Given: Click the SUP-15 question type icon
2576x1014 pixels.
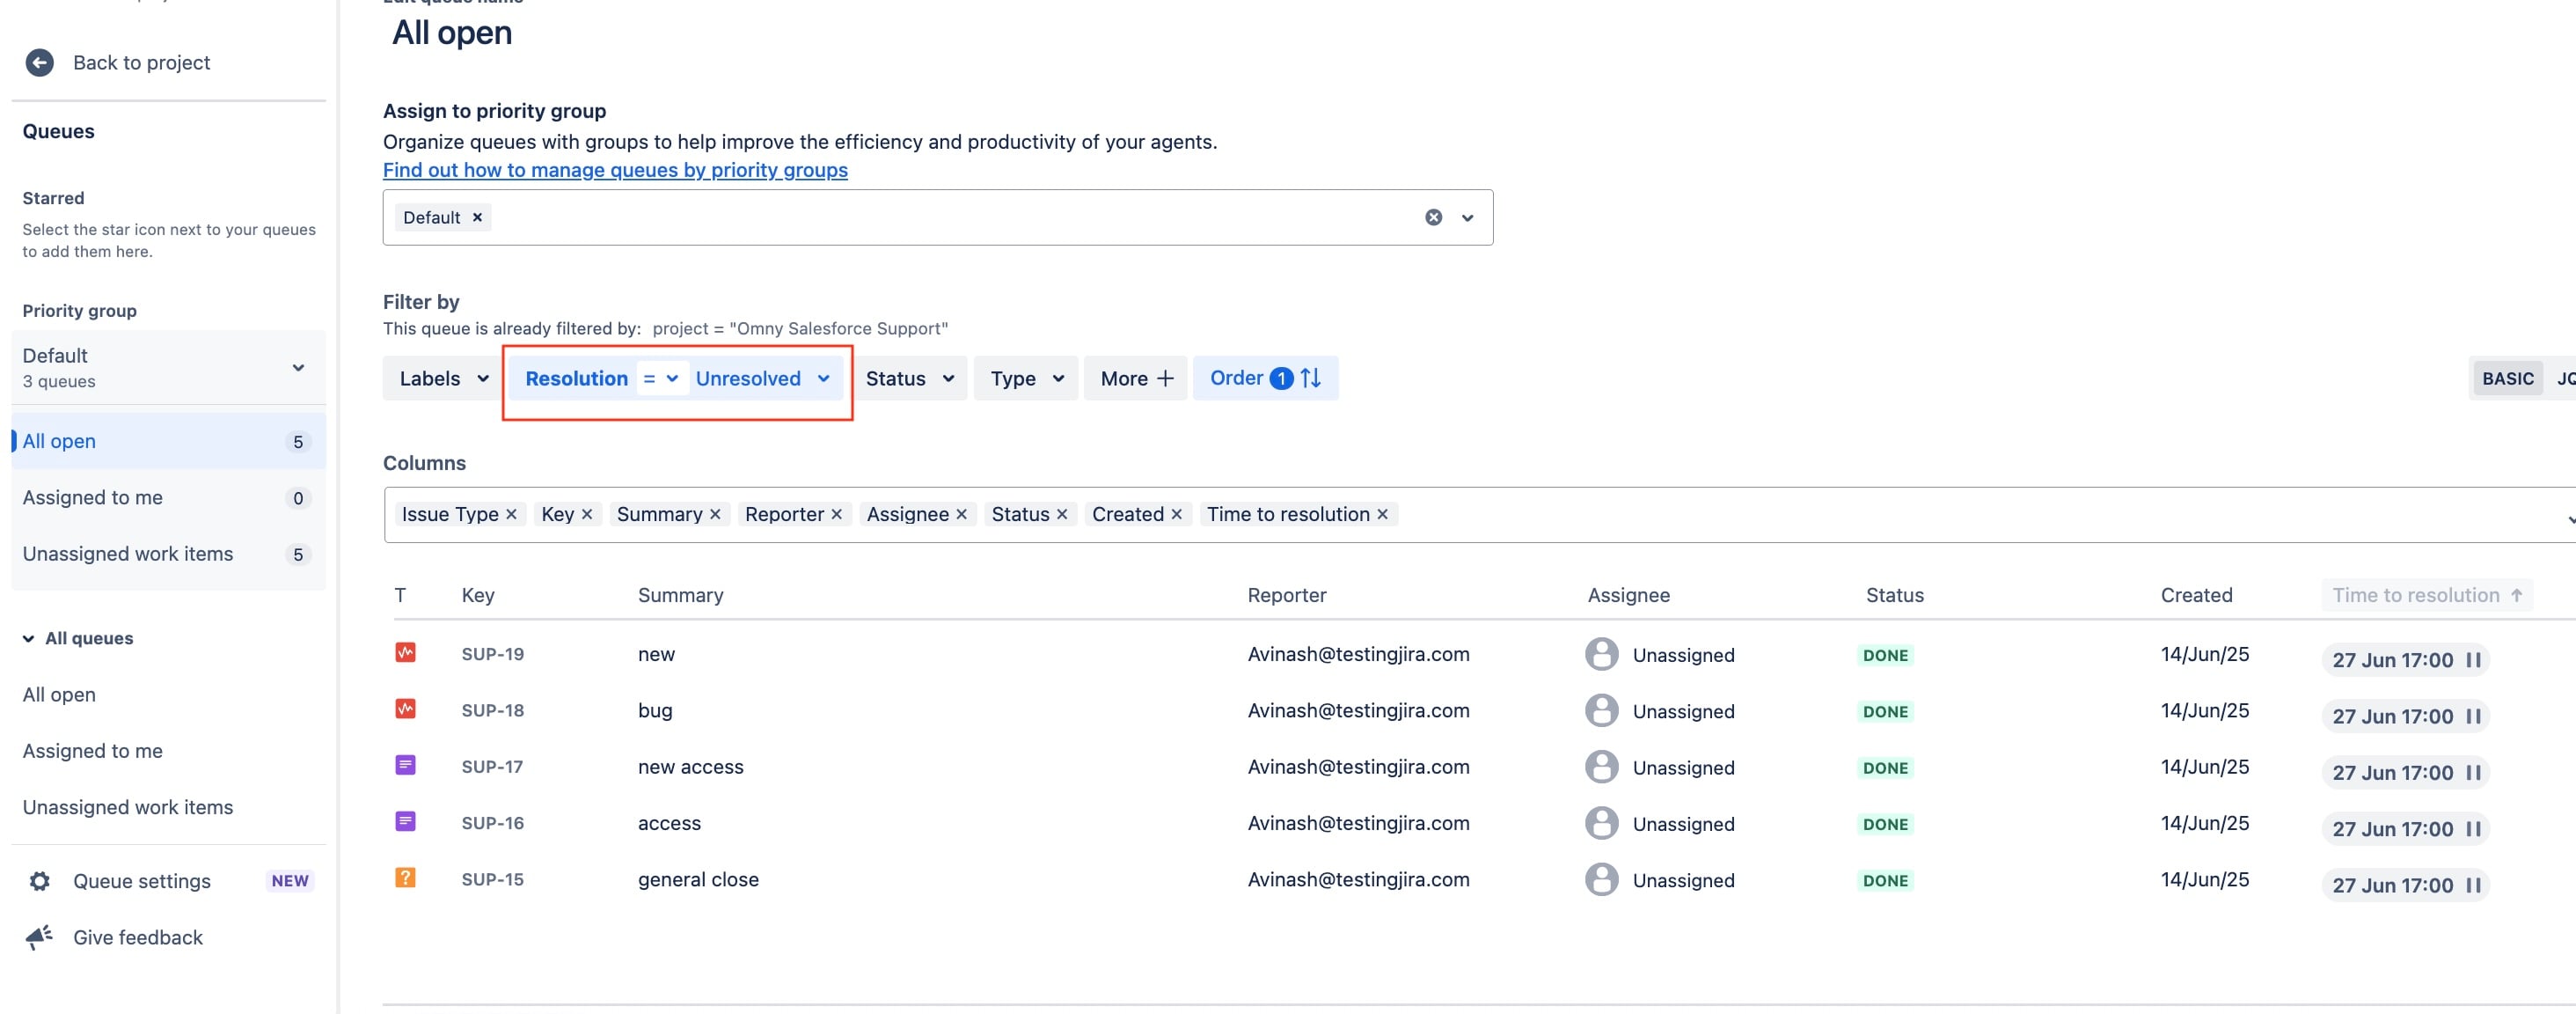Looking at the screenshot, I should [x=405, y=878].
